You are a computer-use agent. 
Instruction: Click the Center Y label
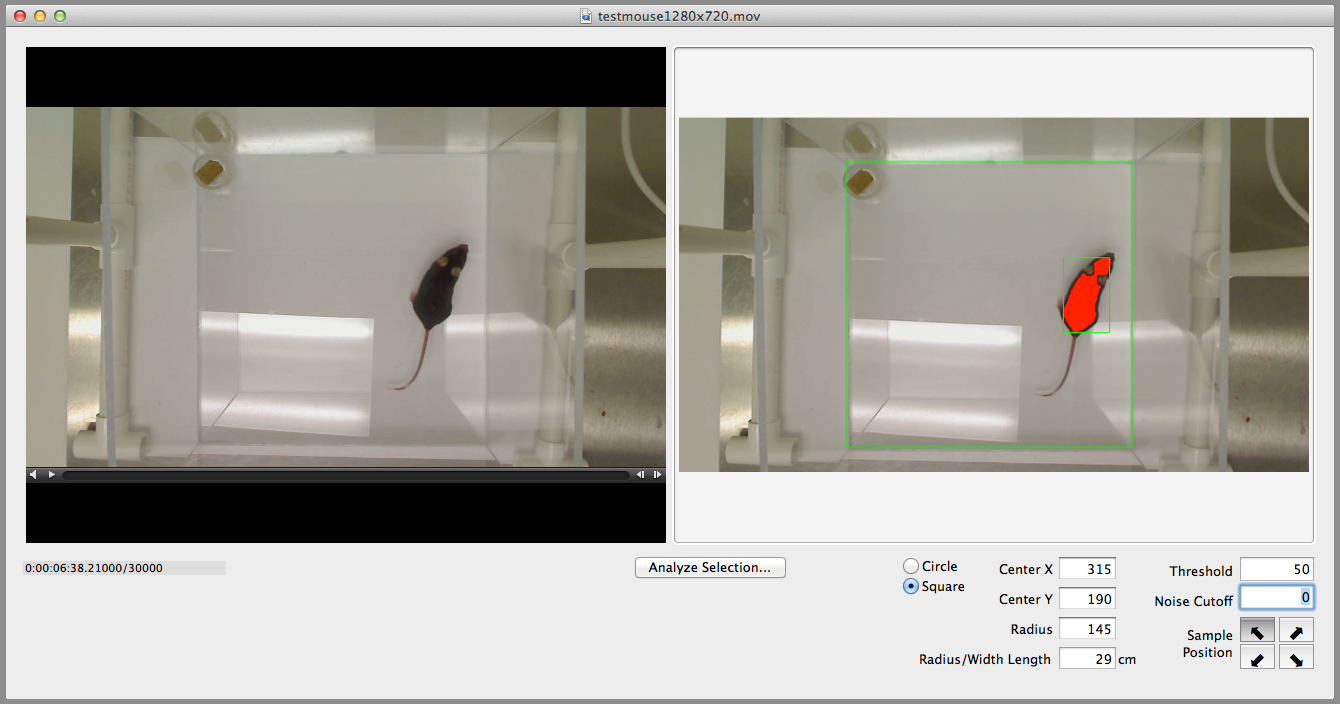[x=1026, y=599]
